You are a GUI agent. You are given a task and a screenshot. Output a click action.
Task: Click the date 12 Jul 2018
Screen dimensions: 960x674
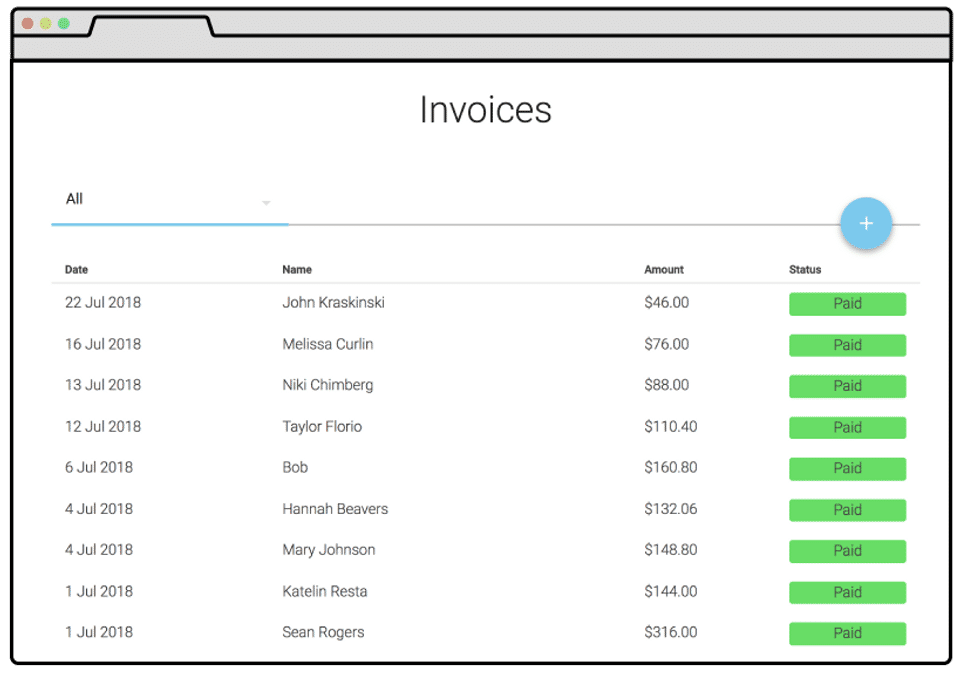click(103, 427)
